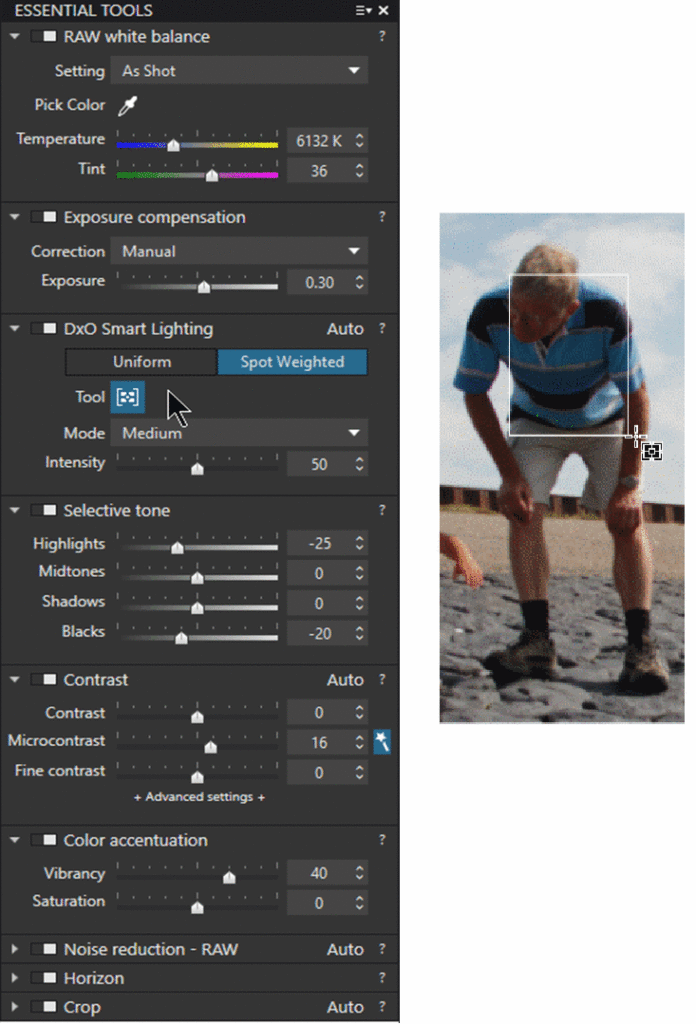Click the Temperature value field 6132 K

(x=319, y=140)
